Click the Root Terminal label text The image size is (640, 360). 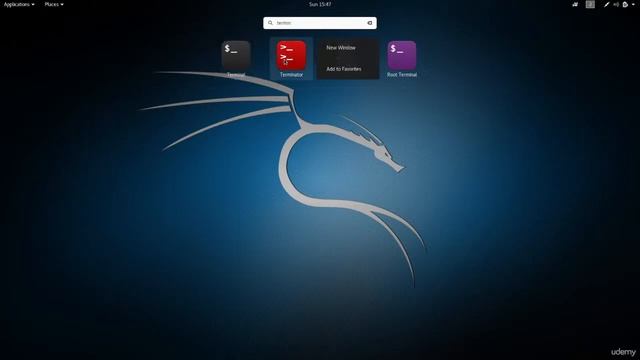point(402,75)
